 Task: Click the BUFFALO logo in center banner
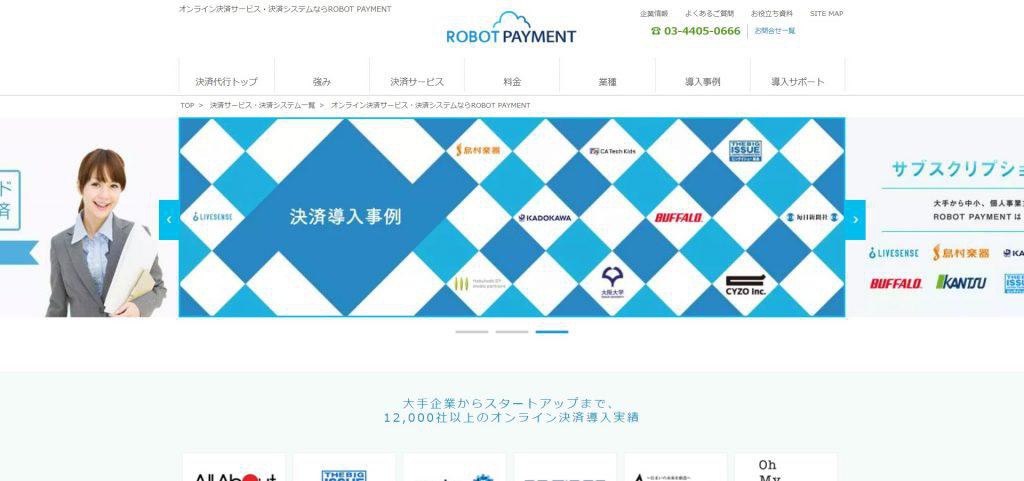[679, 217]
